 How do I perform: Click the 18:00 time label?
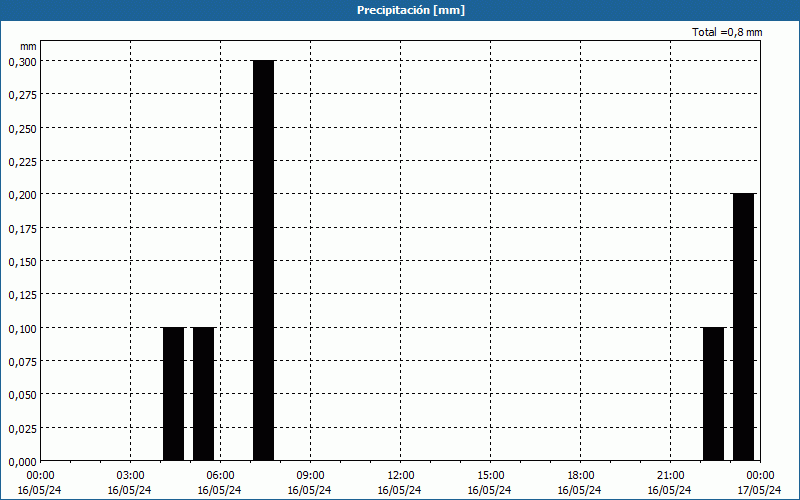click(580, 476)
